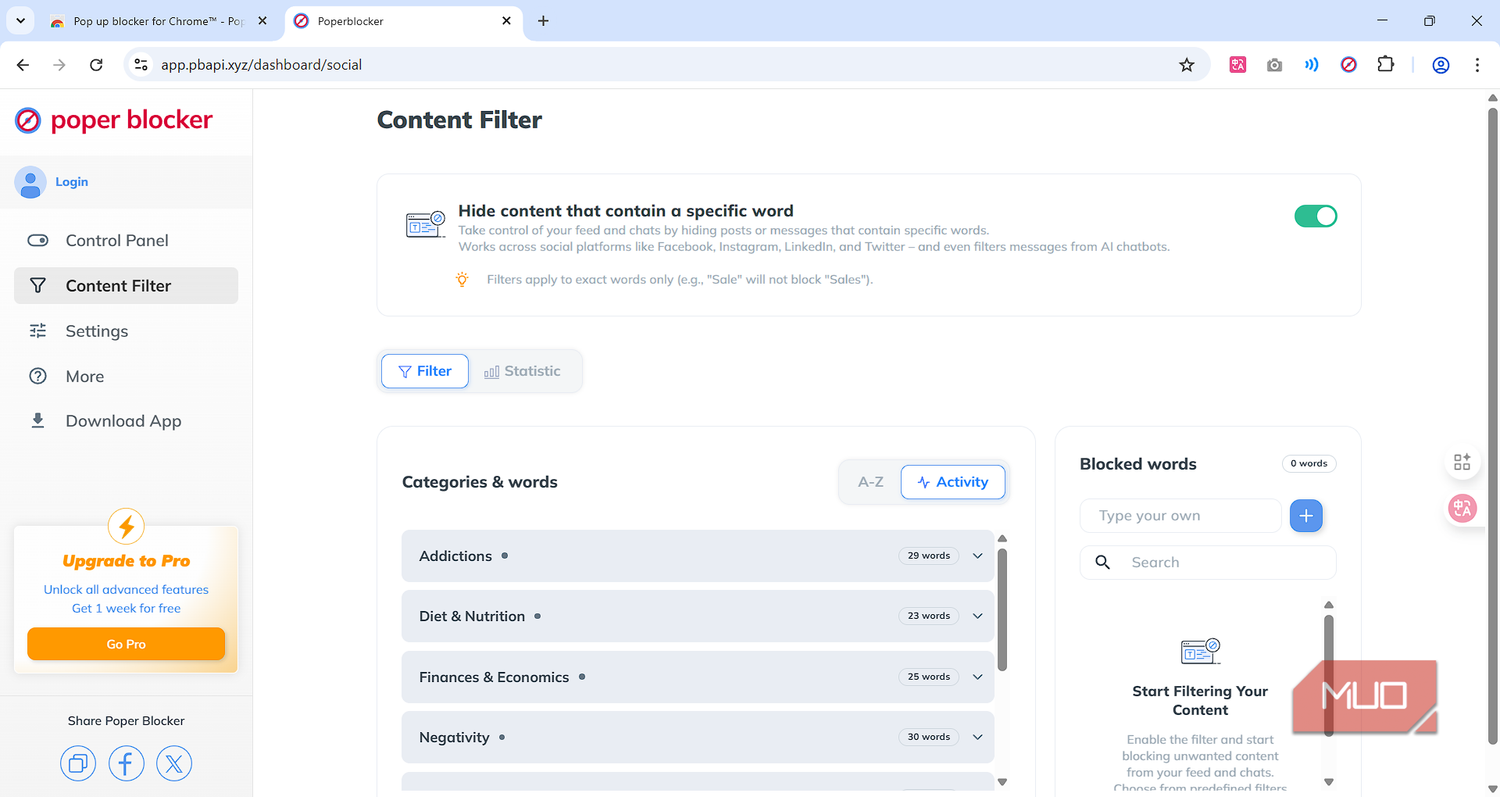Expand the Negativity category chevron
The image size is (1500, 797).
tap(978, 737)
